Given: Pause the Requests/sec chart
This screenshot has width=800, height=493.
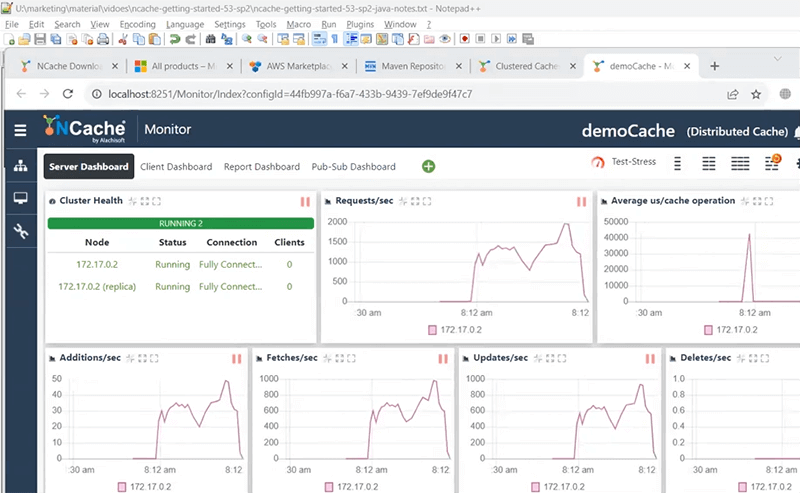Looking at the screenshot, I should tap(581, 202).
